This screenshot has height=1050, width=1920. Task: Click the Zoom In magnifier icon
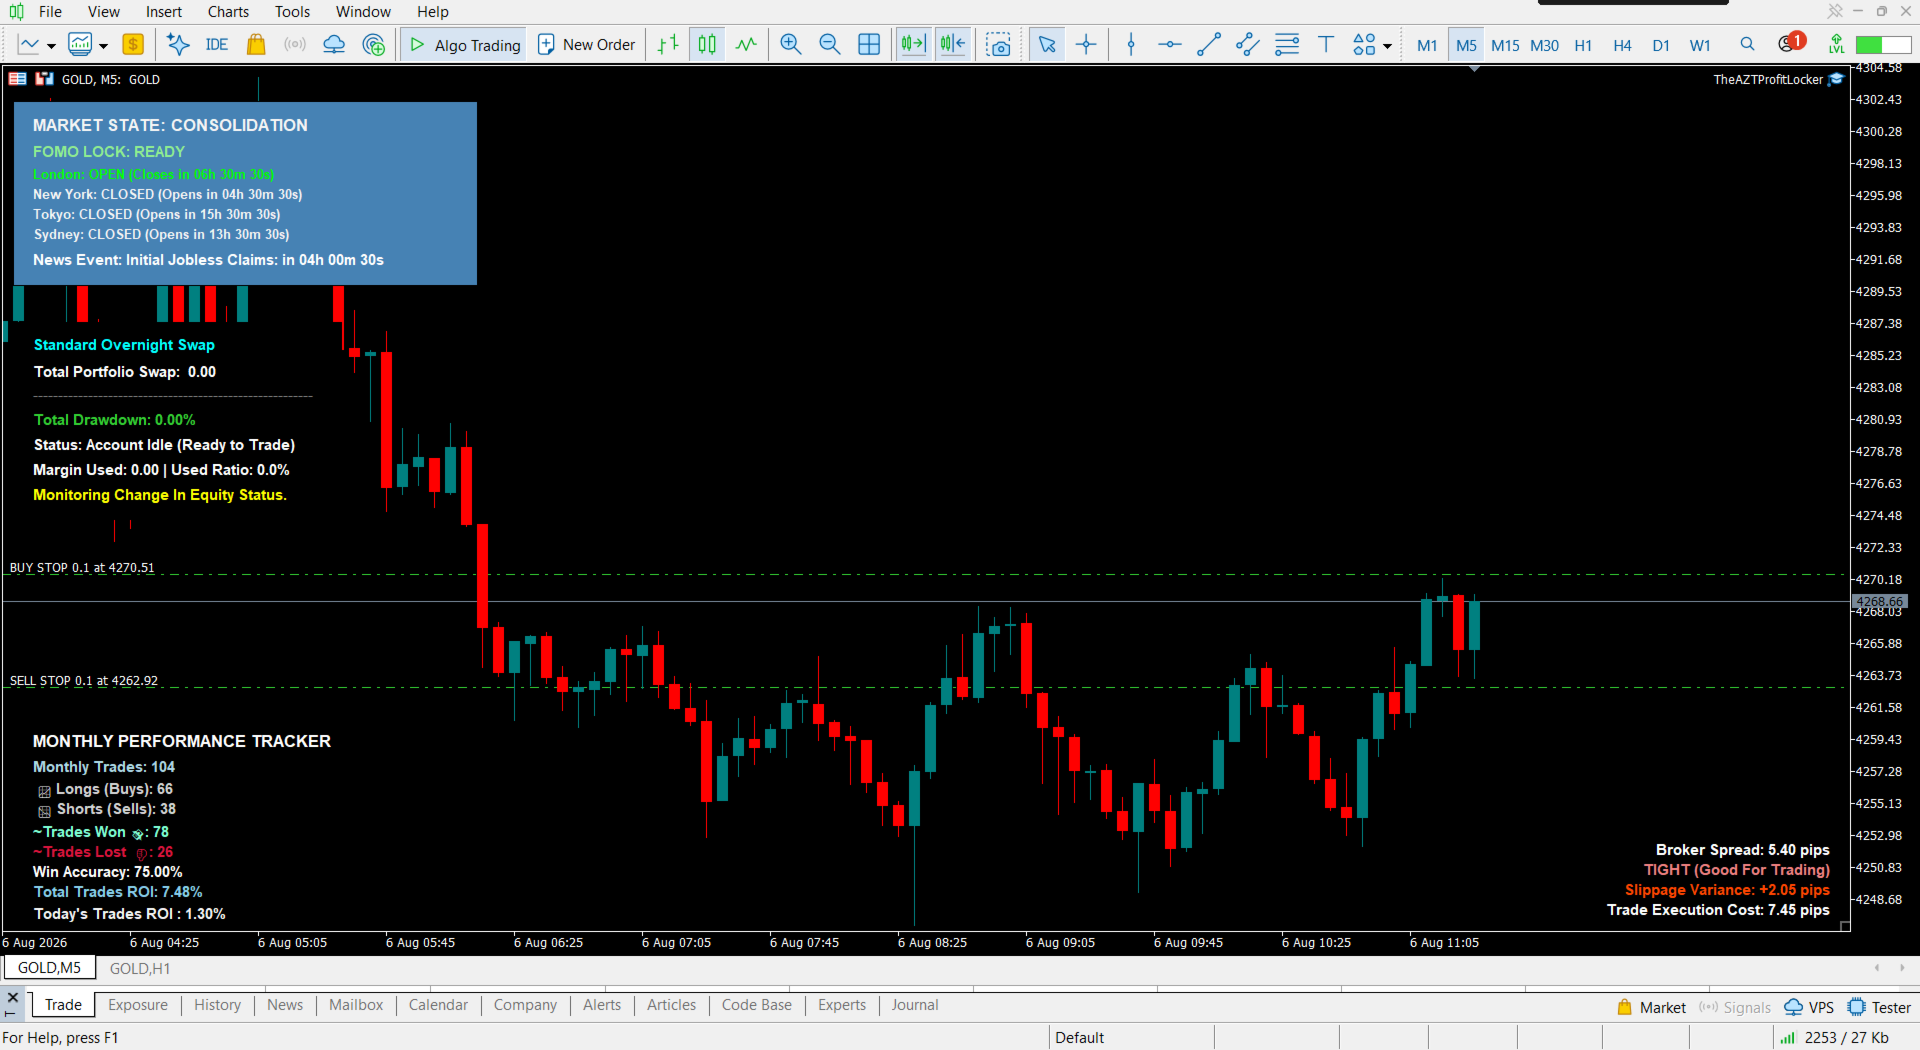tap(790, 45)
